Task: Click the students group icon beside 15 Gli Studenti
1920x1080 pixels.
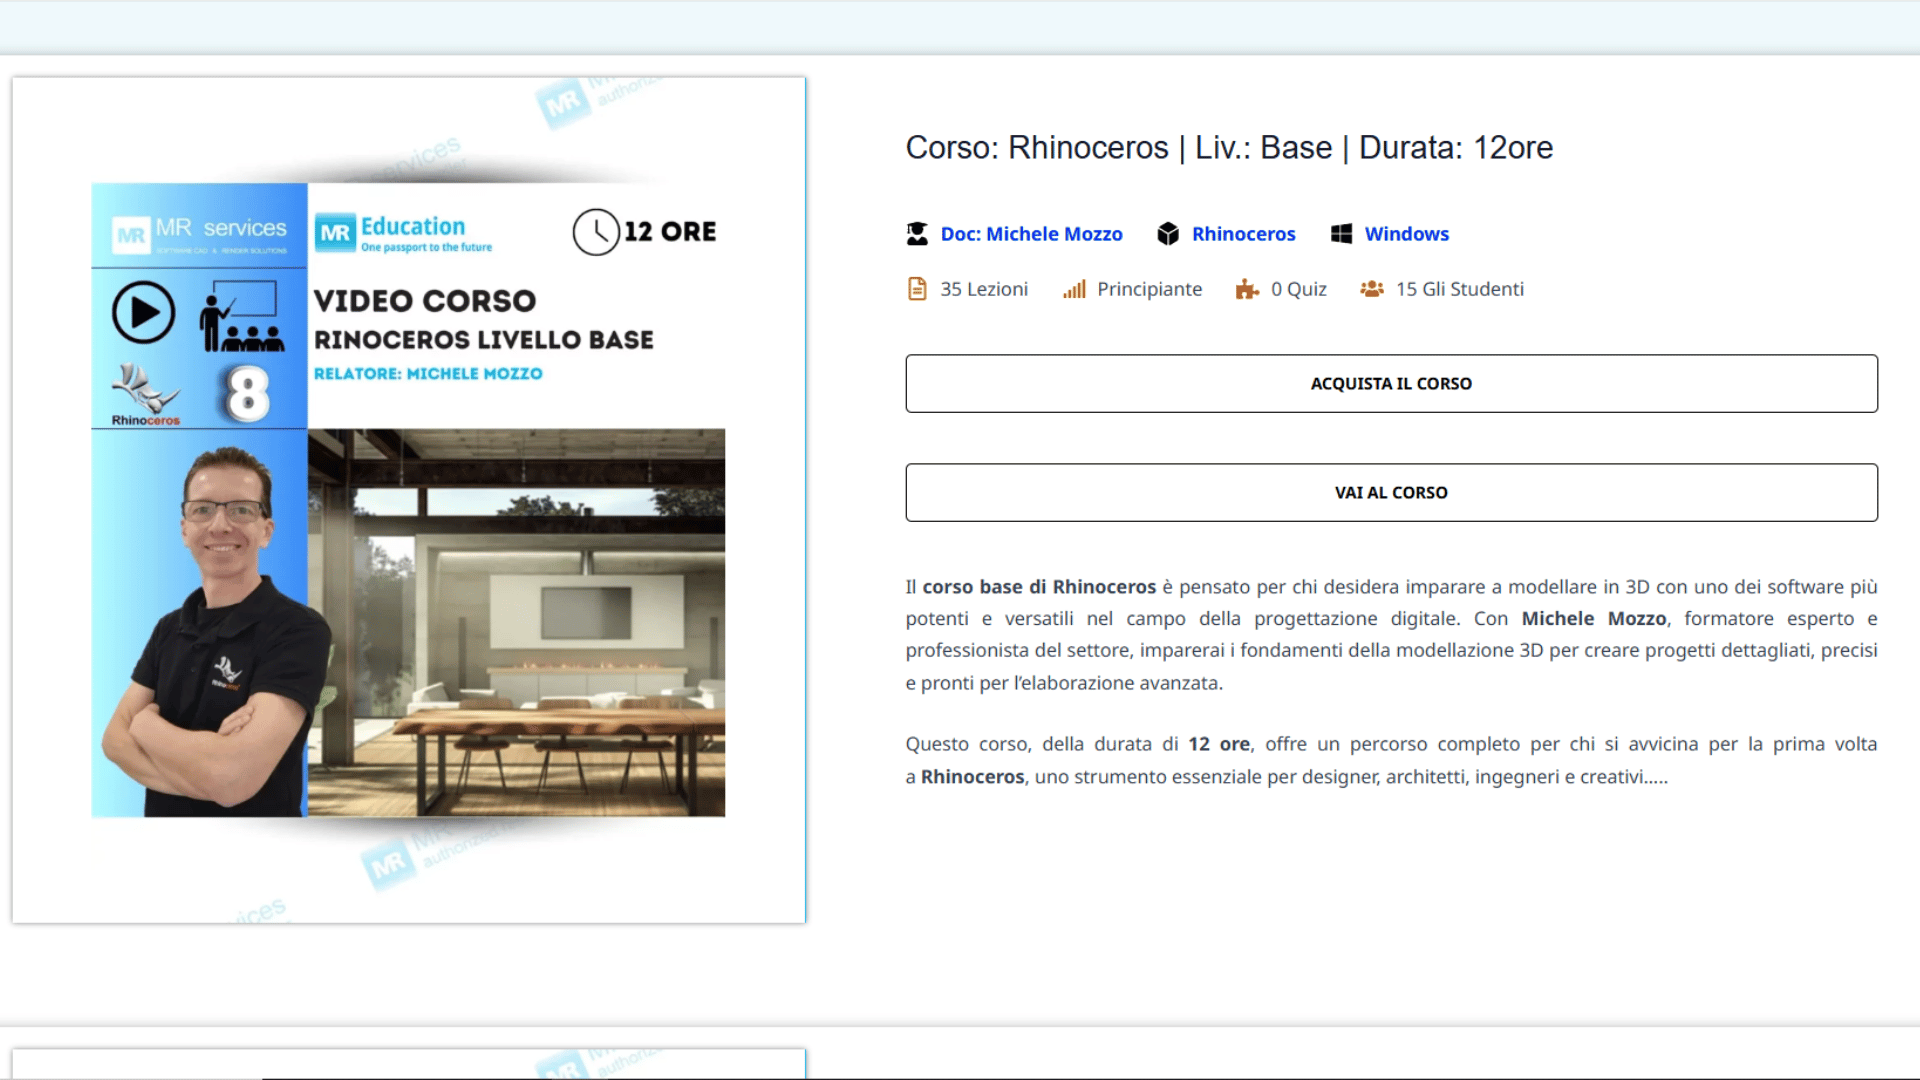Action: (x=1372, y=289)
